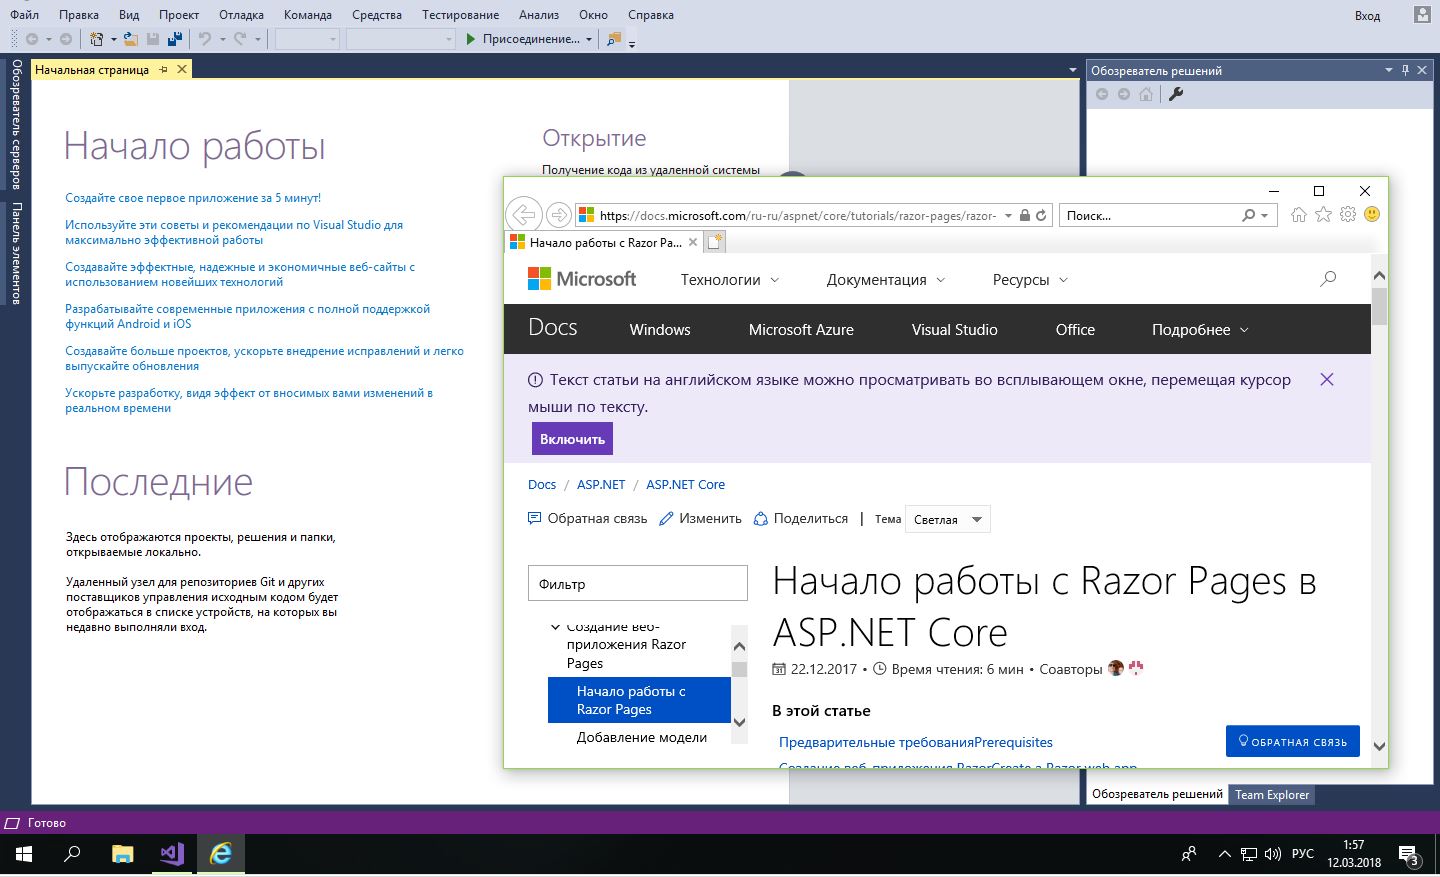The width and height of the screenshot is (1440, 877).
Task: Open the Средства menu
Action: 377,15
